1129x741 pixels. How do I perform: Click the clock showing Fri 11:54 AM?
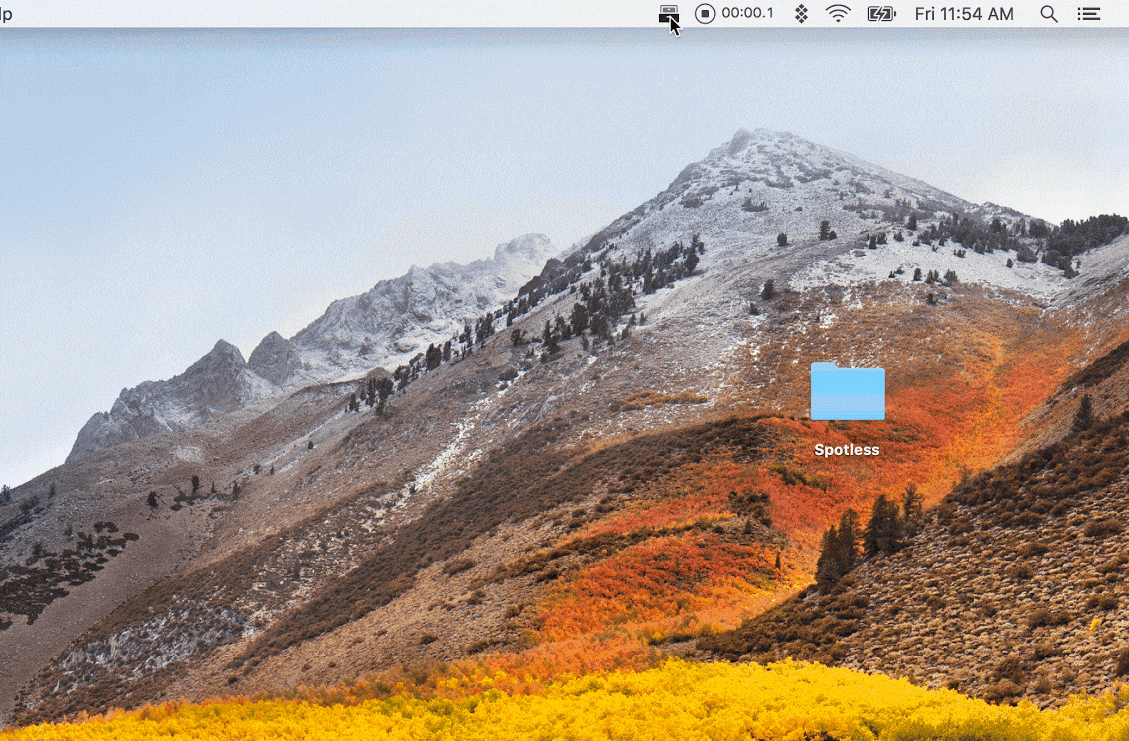coord(964,14)
